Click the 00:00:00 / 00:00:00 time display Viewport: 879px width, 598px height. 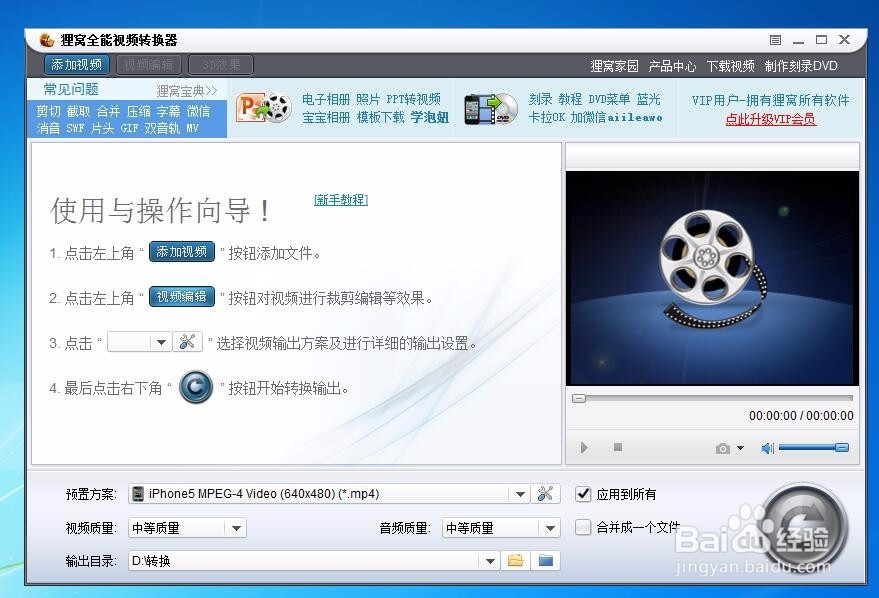(801, 415)
